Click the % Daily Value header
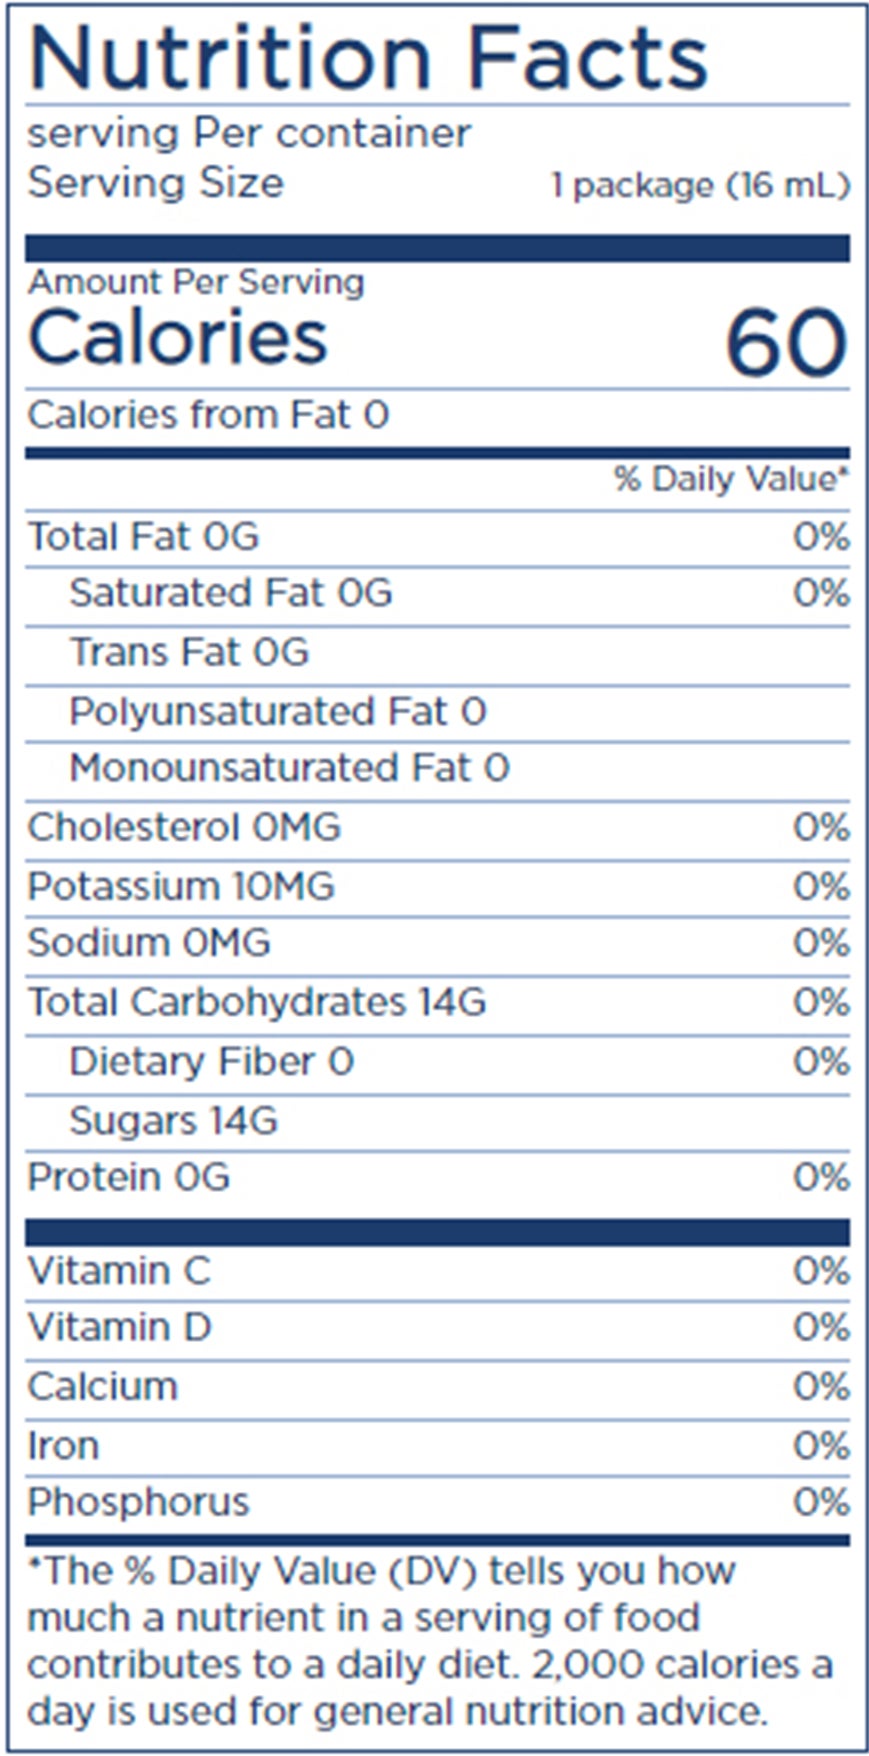The image size is (869, 1756). [732, 479]
